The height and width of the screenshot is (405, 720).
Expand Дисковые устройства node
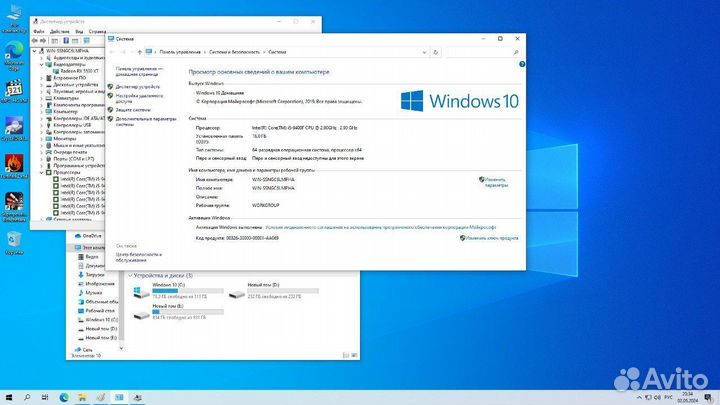tap(41, 85)
